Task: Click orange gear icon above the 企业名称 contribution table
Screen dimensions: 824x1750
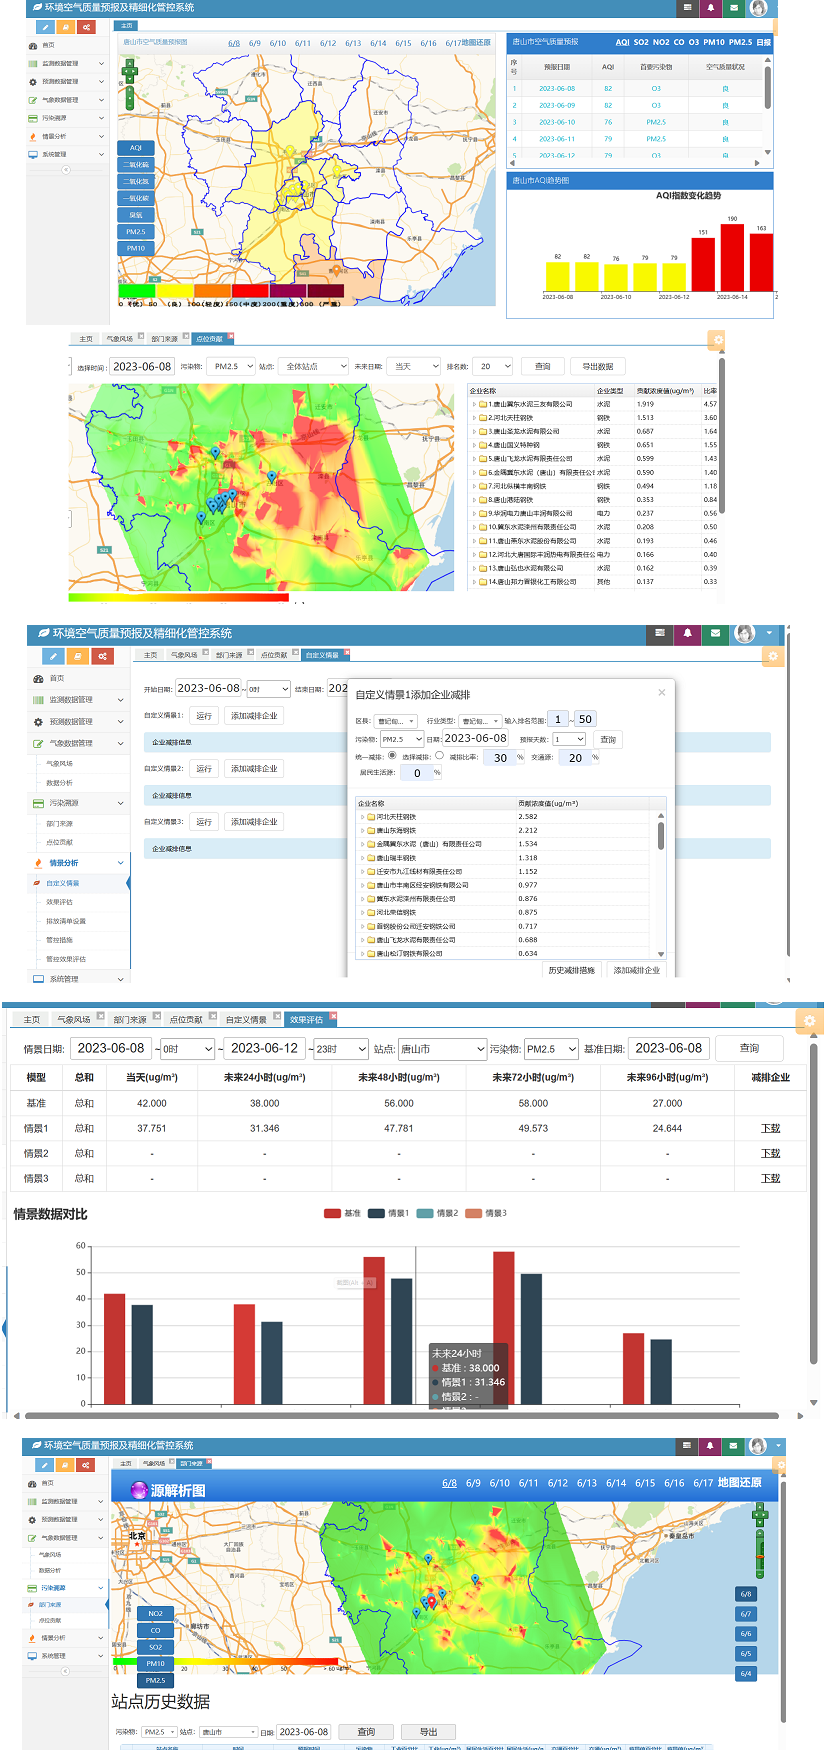Action: [717, 341]
